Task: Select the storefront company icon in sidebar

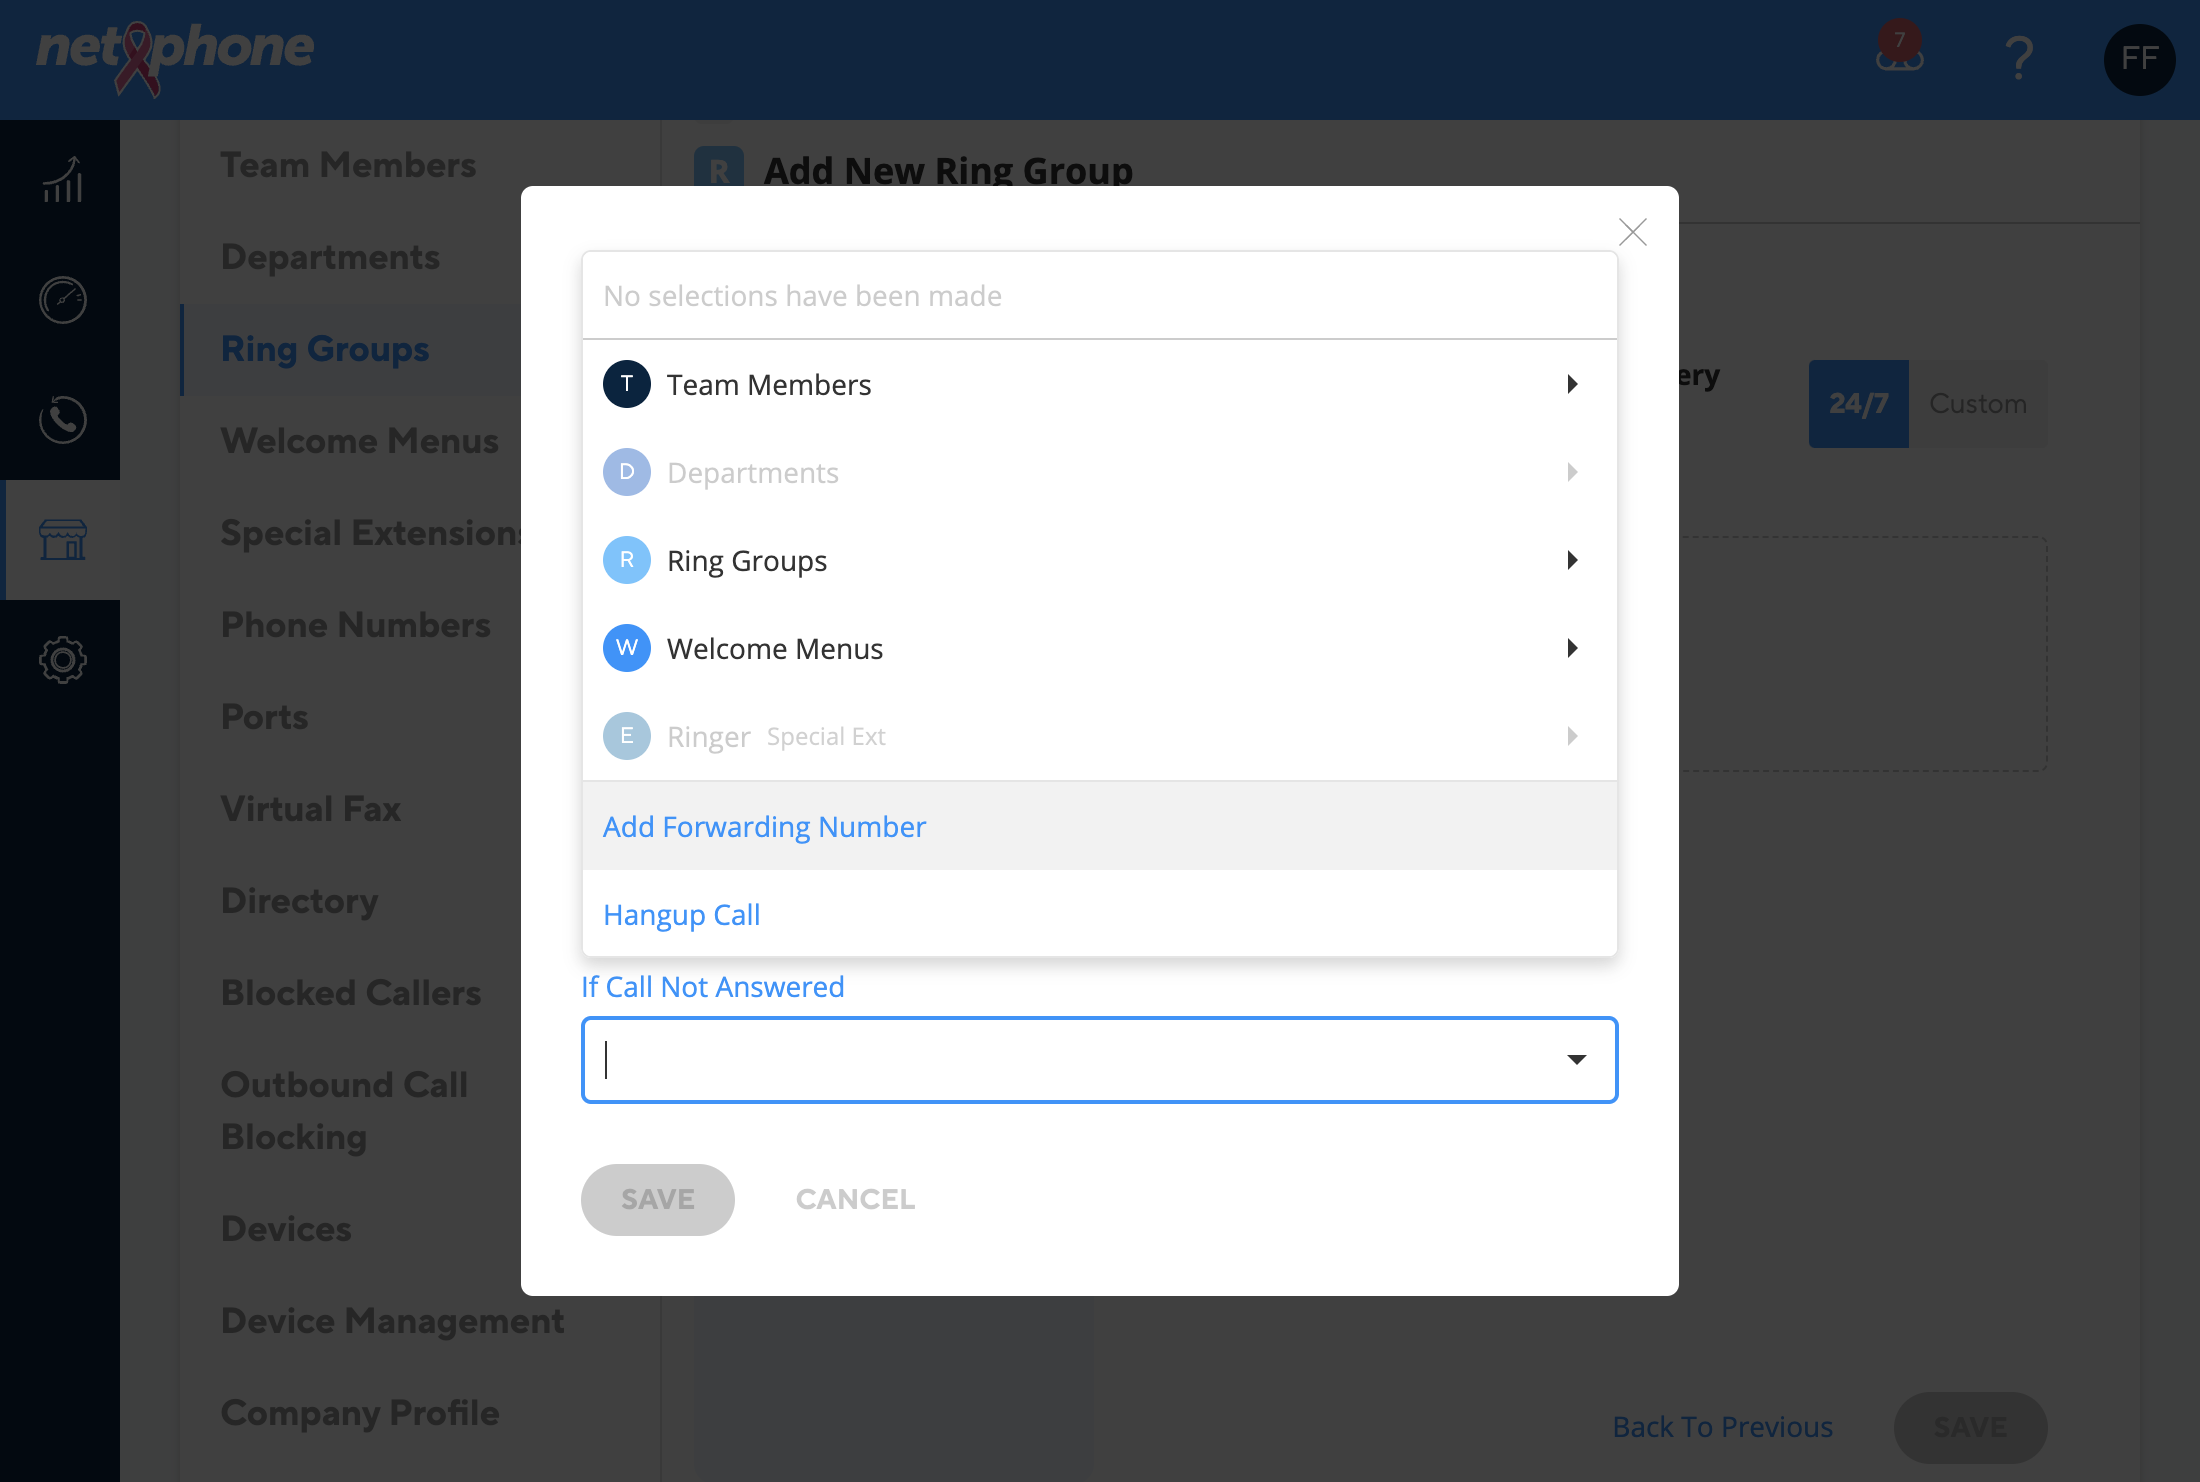Action: coord(62,540)
